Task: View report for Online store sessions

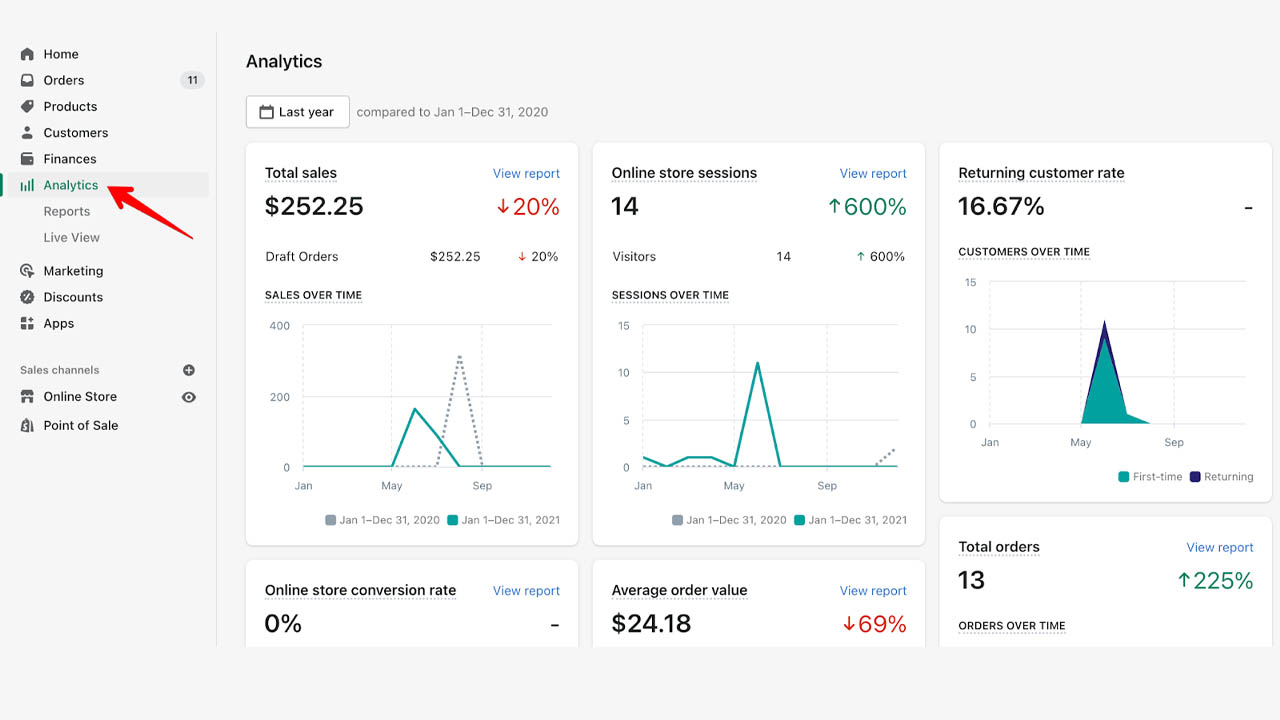Action: pyautogui.click(x=873, y=173)
